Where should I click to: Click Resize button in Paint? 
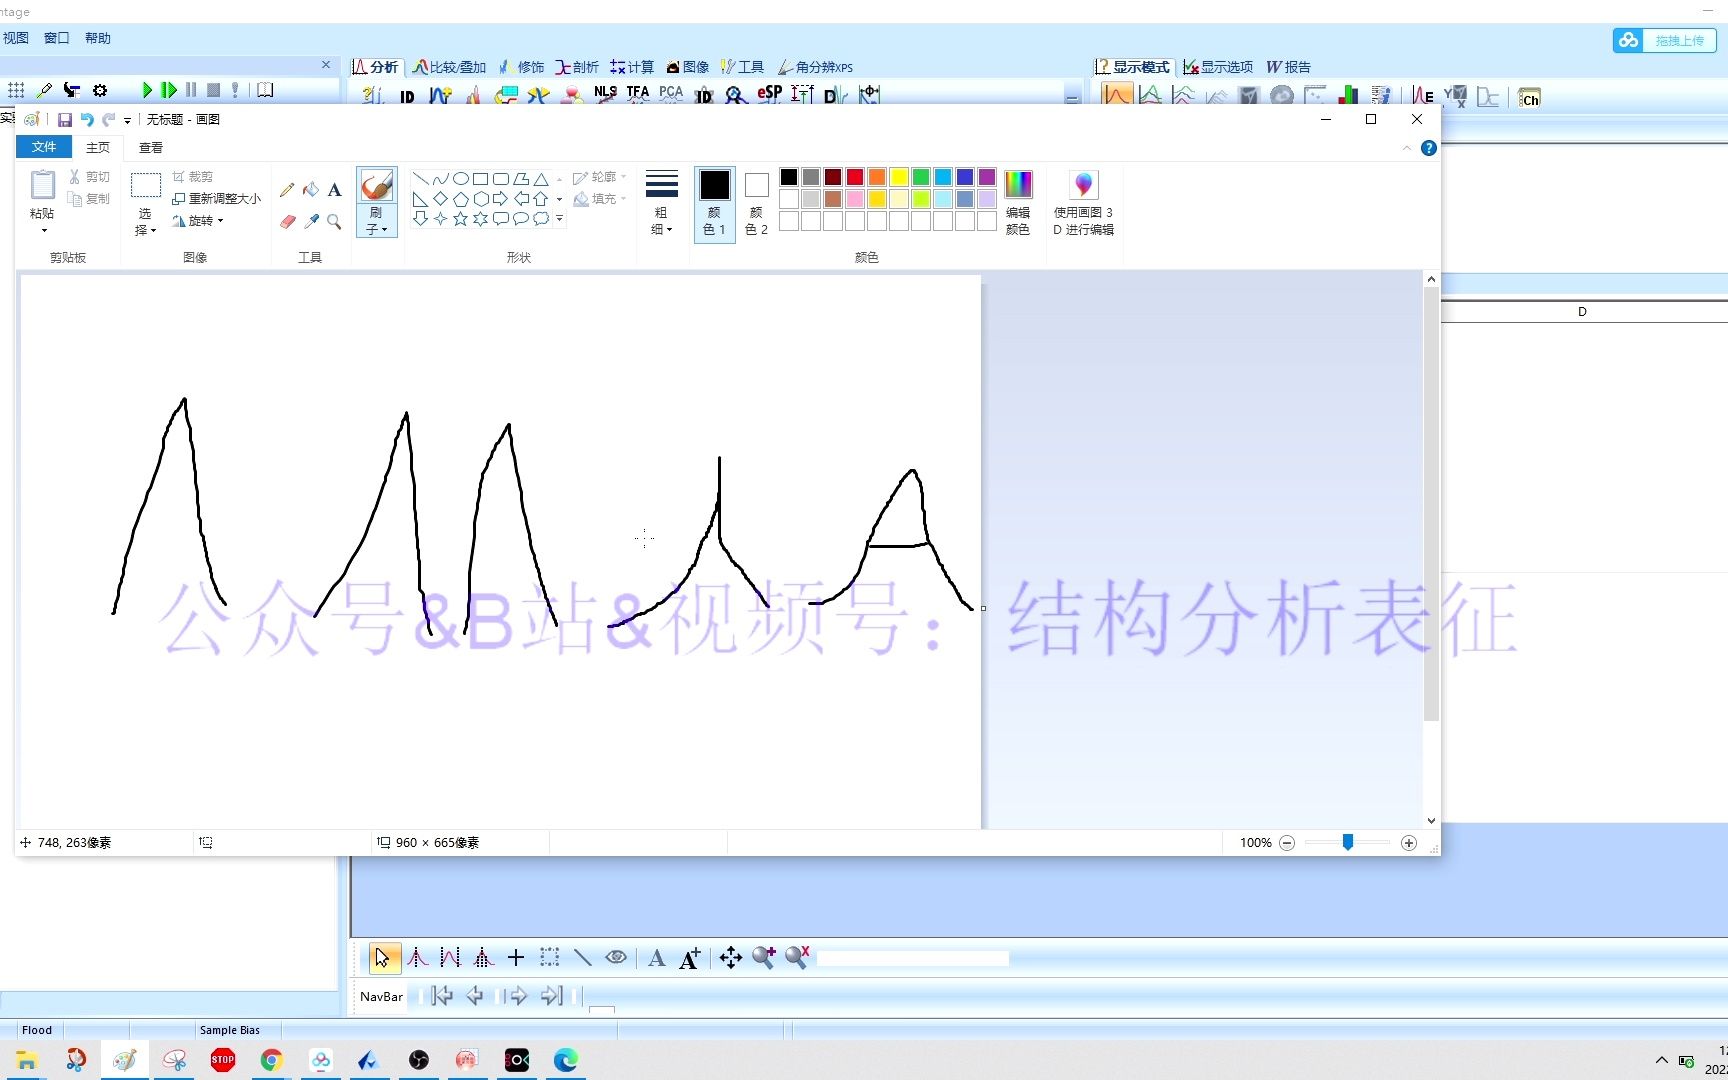(216, 199)
